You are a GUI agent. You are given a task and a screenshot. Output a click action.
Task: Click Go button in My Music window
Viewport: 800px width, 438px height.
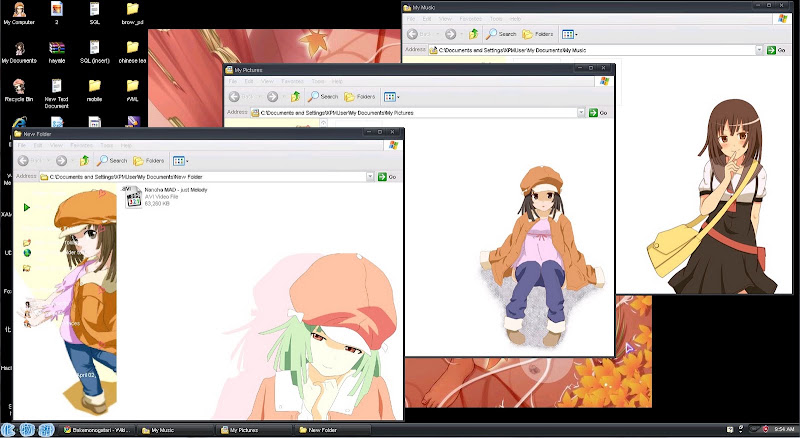(x=777, y=50)
